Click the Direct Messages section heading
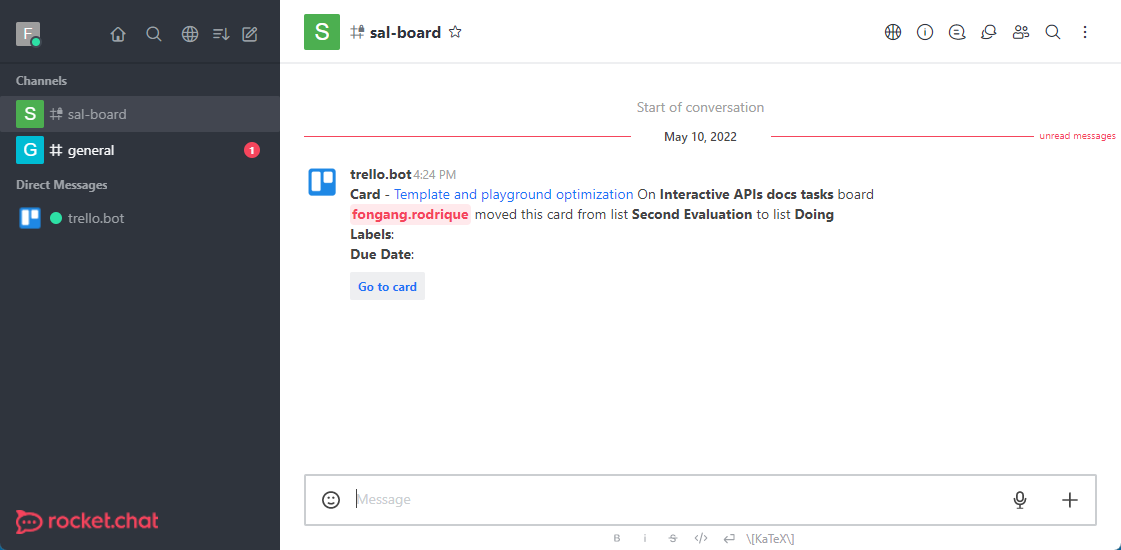The height and width of the screenshot is (550, 1121). 61,185
